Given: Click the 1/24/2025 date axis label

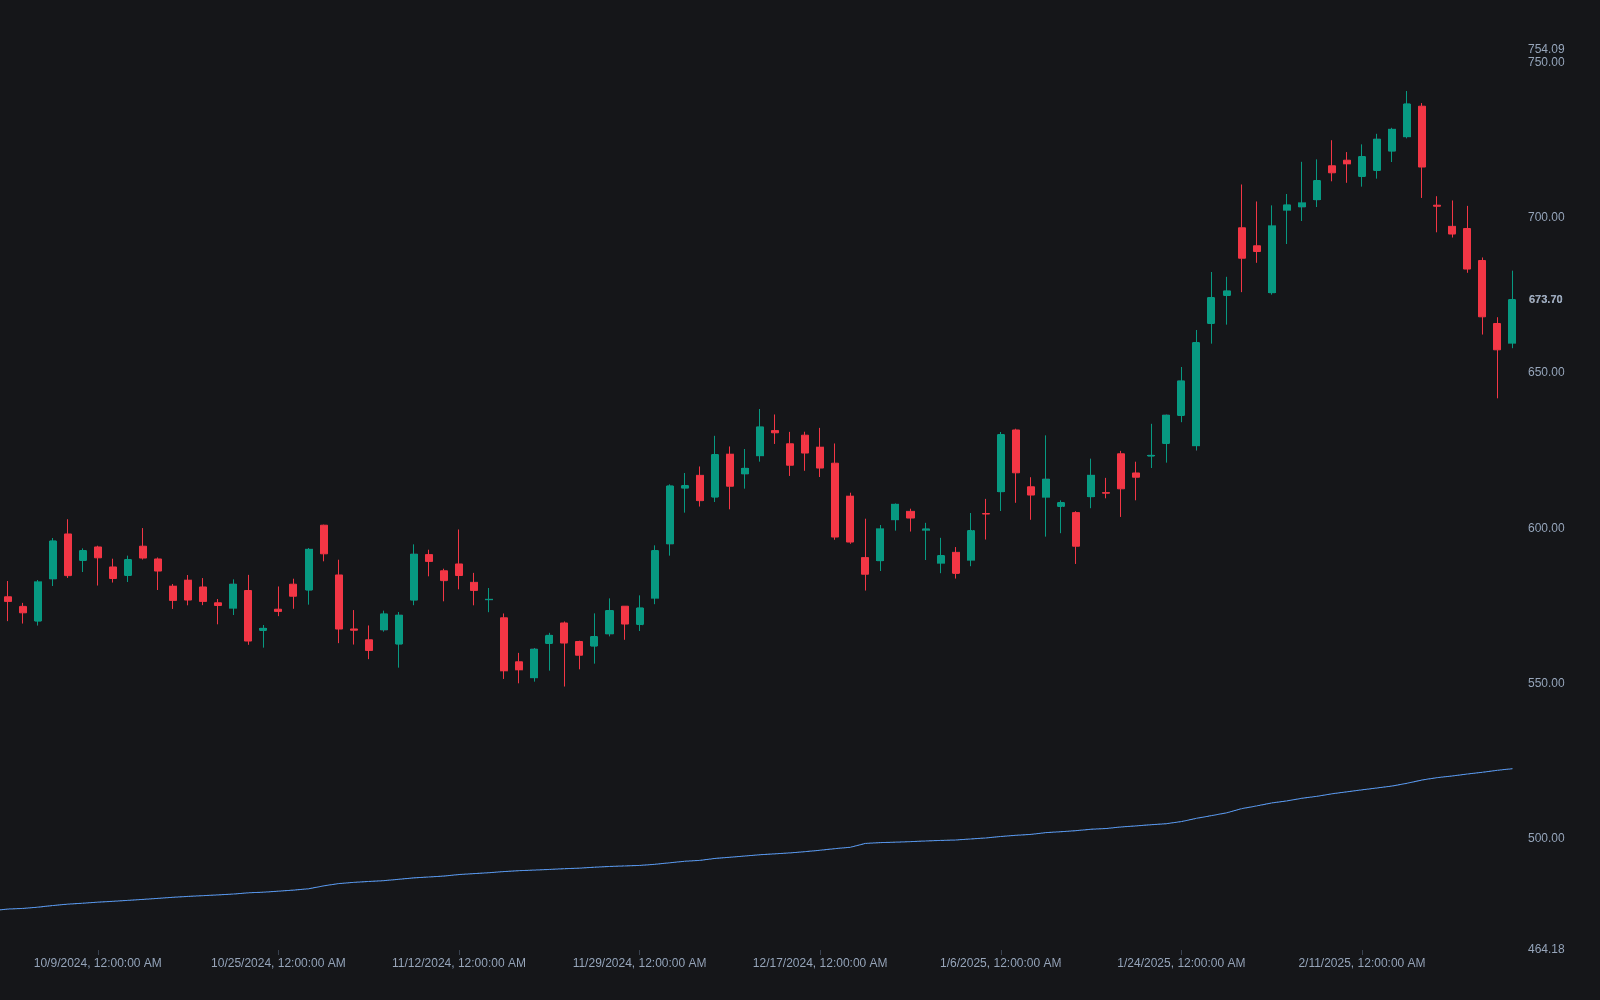Looking at the screenshot, I should [x=1181, y=963].
